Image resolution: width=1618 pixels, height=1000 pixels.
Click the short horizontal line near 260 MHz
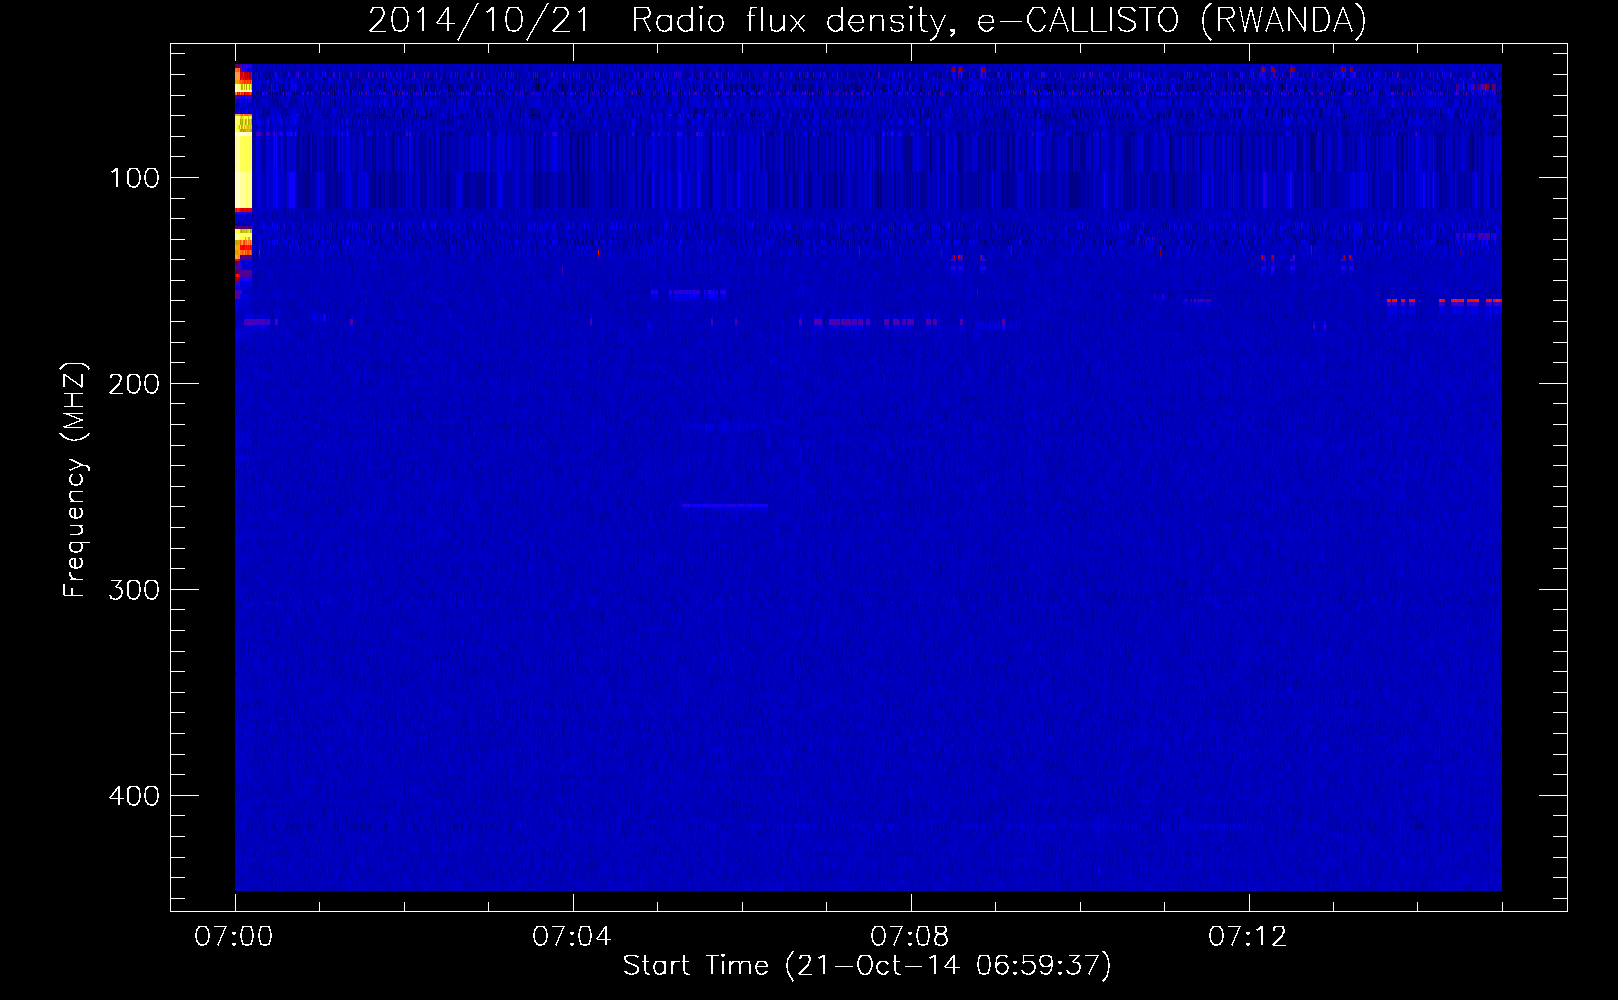(x=725, y=506)
